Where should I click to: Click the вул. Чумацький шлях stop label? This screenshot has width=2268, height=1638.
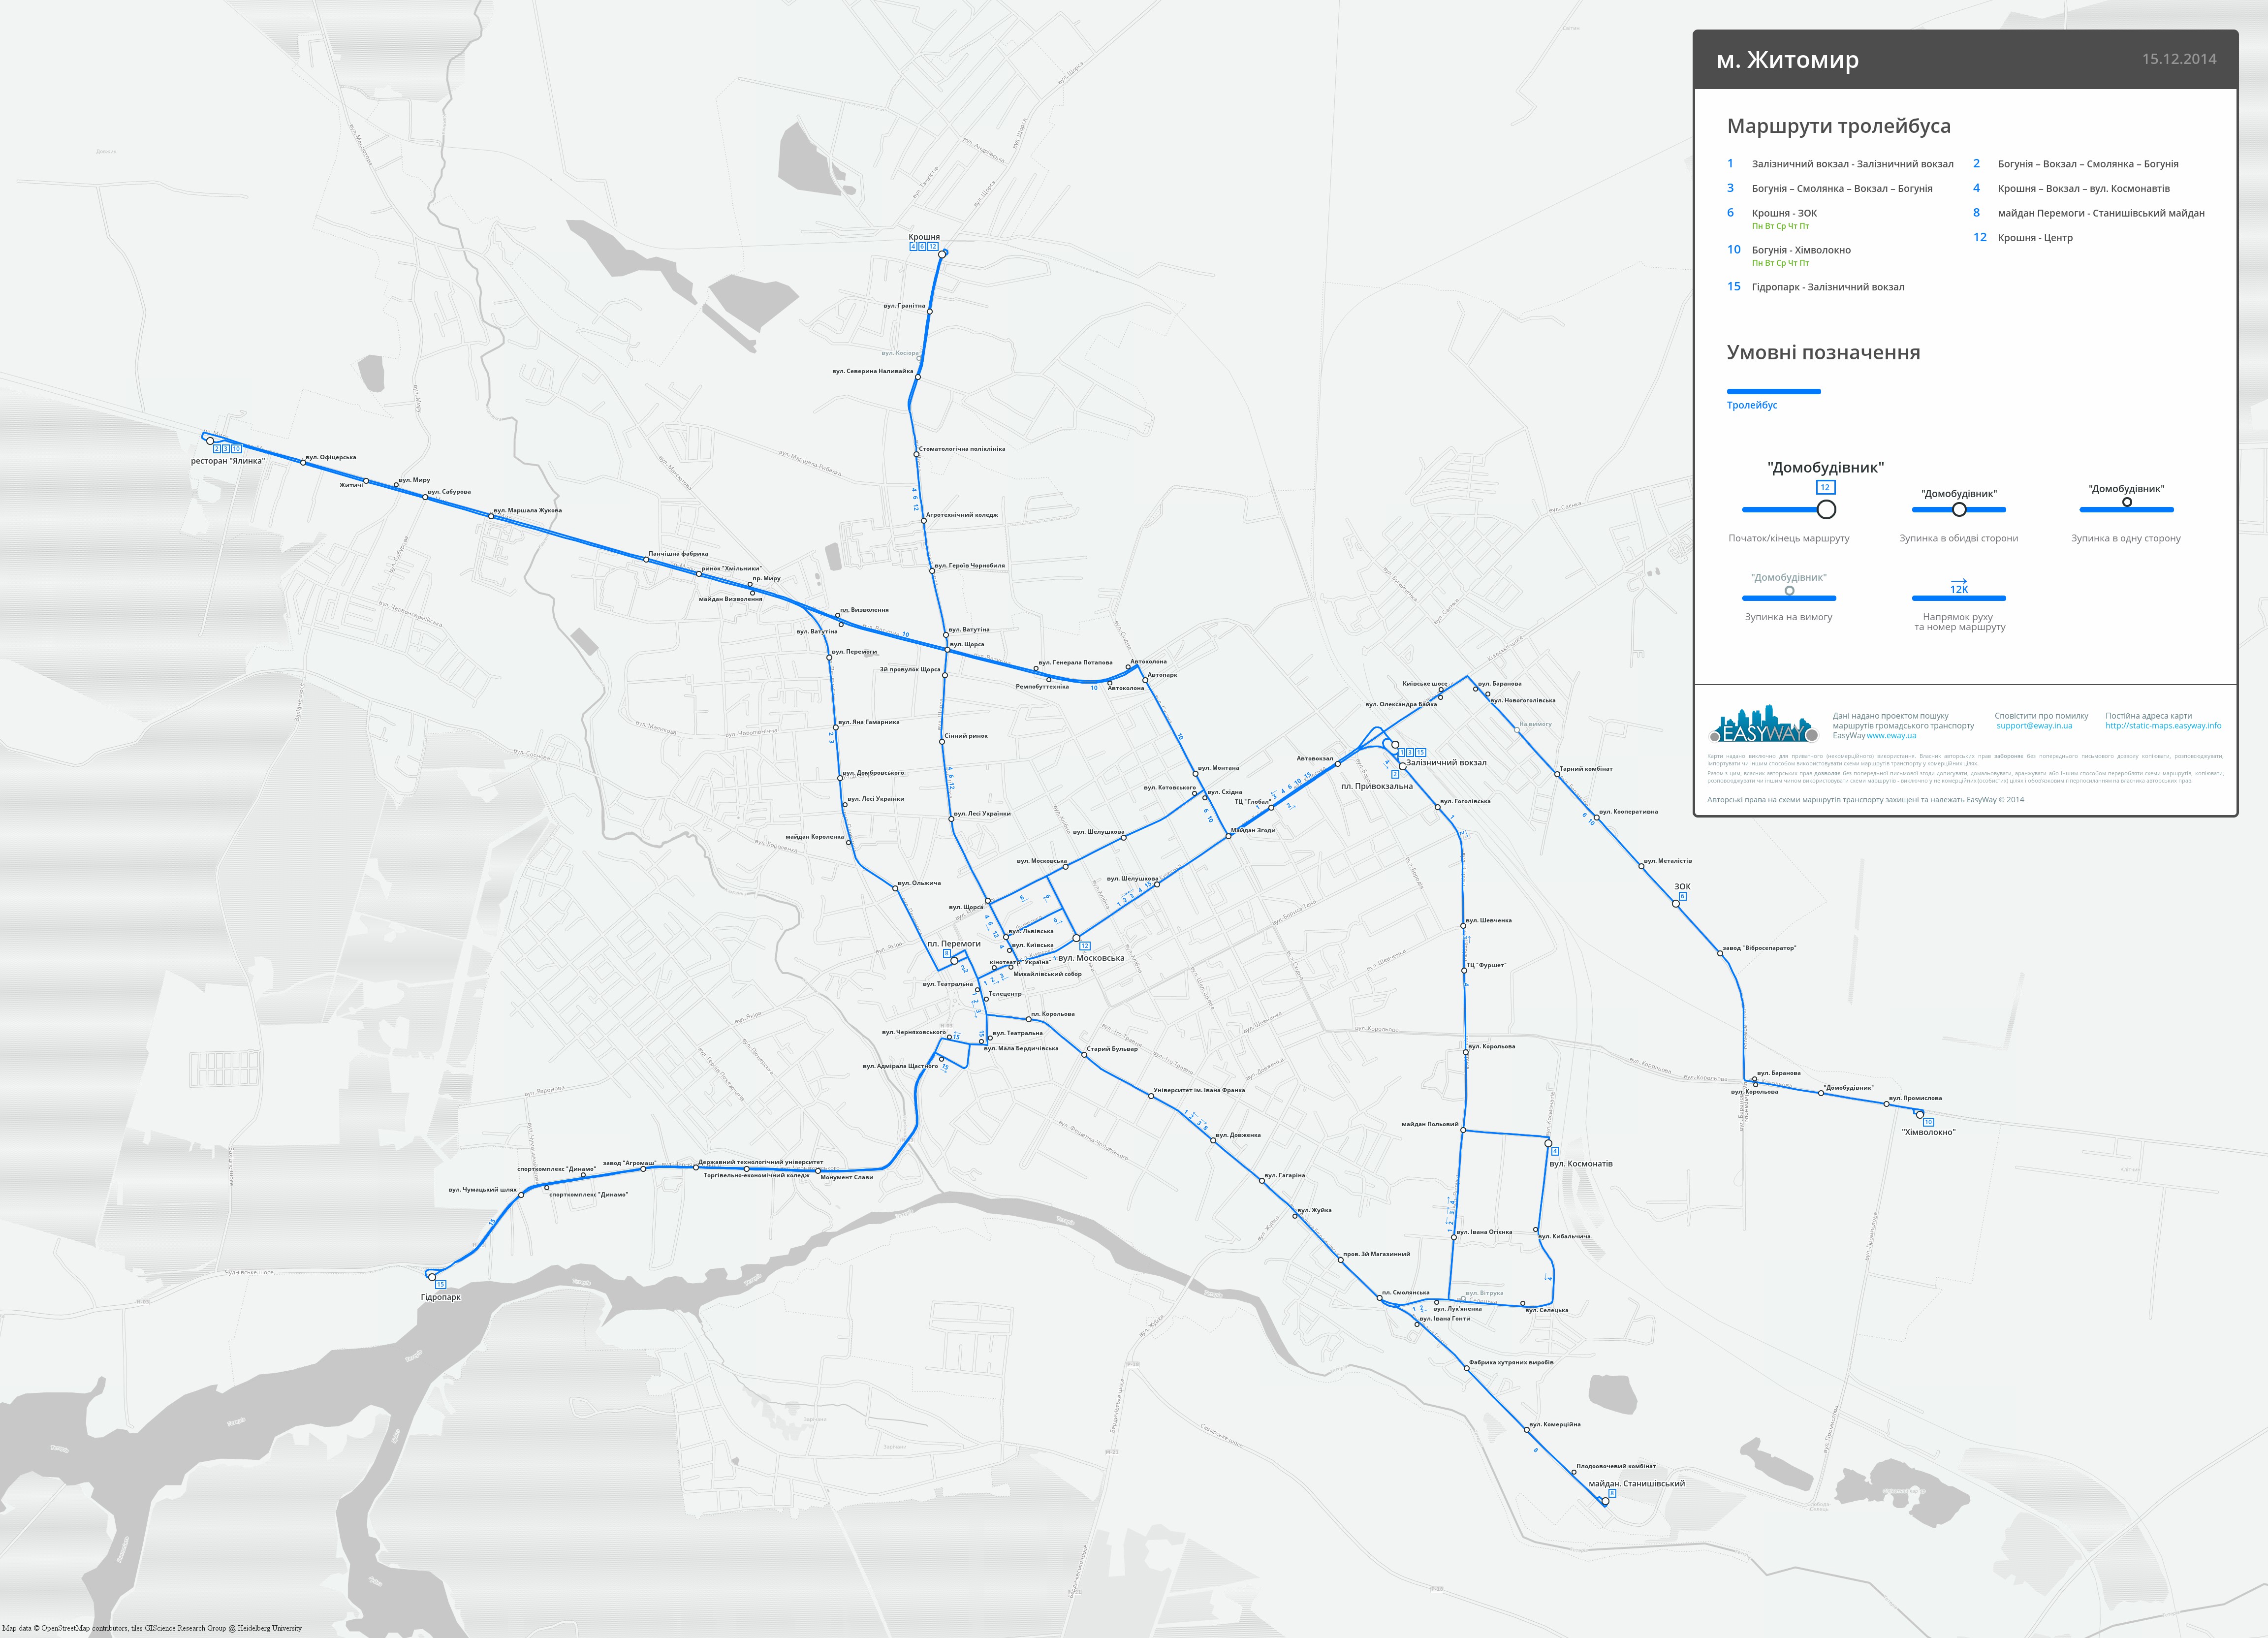coord(482,1190)
